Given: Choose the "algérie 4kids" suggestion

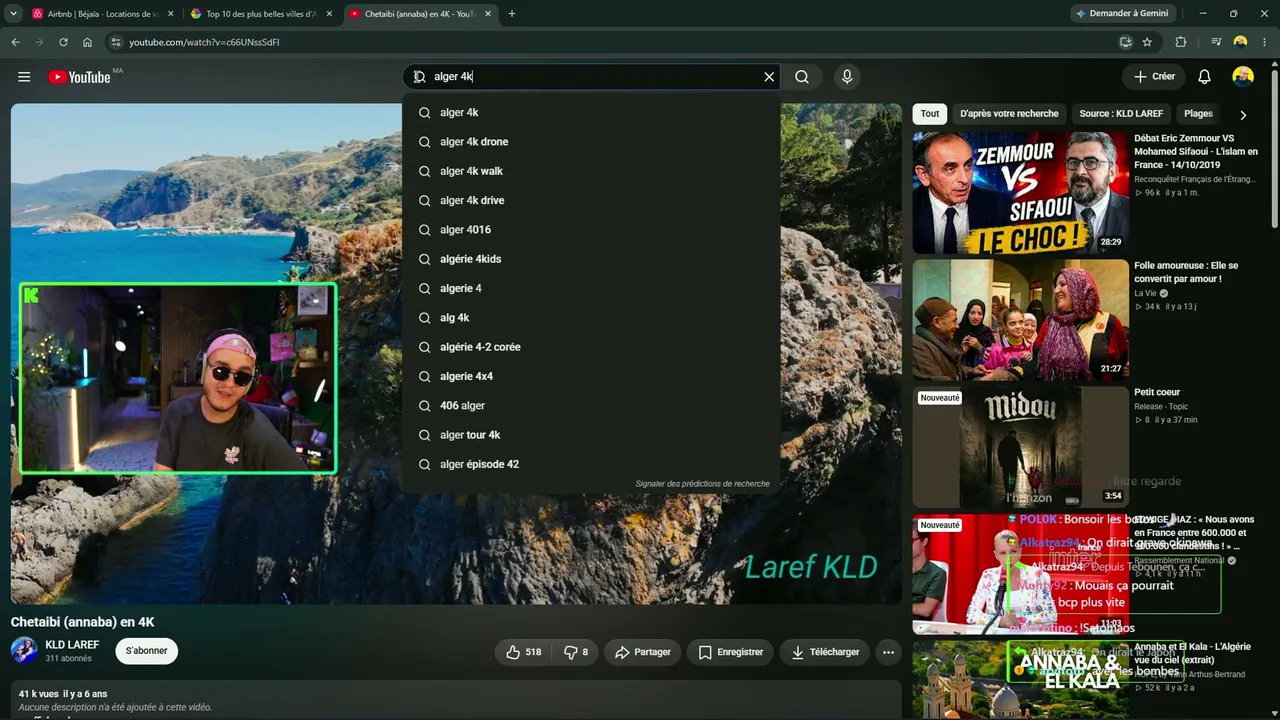Looking at the screenshot, I should pyautogui.click(x=591, y=259).
